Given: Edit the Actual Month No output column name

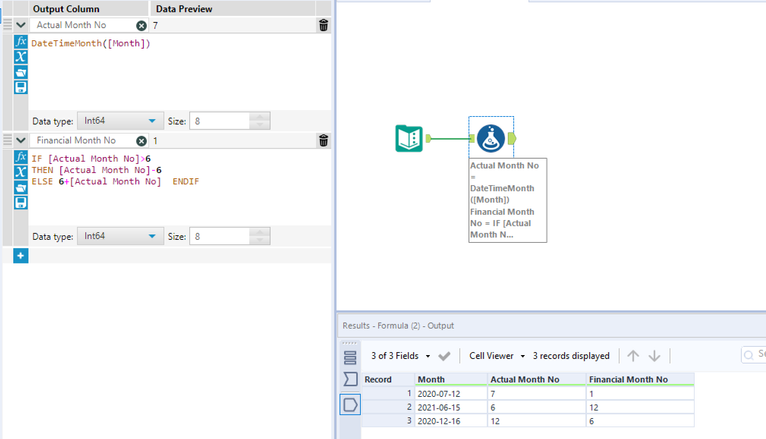Looking at the screenshot, I should (x=83, y=25).
